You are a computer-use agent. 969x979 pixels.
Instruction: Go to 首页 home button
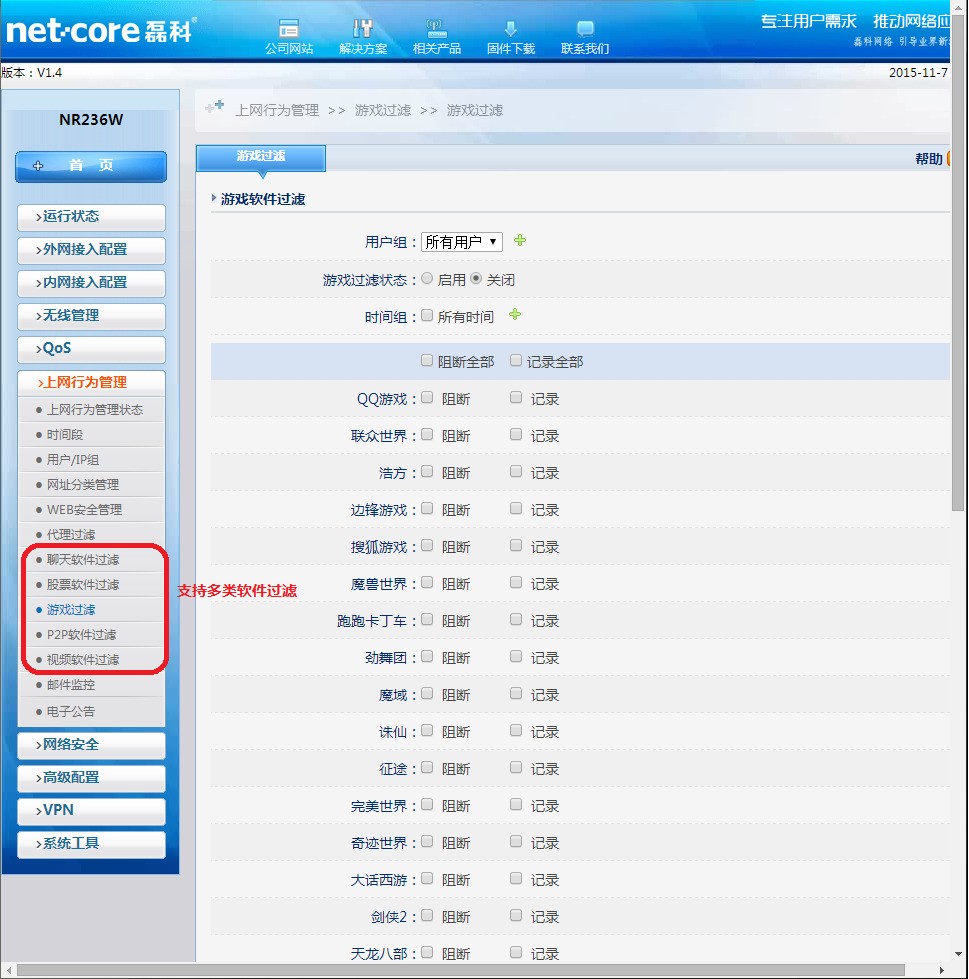(91, 166)
